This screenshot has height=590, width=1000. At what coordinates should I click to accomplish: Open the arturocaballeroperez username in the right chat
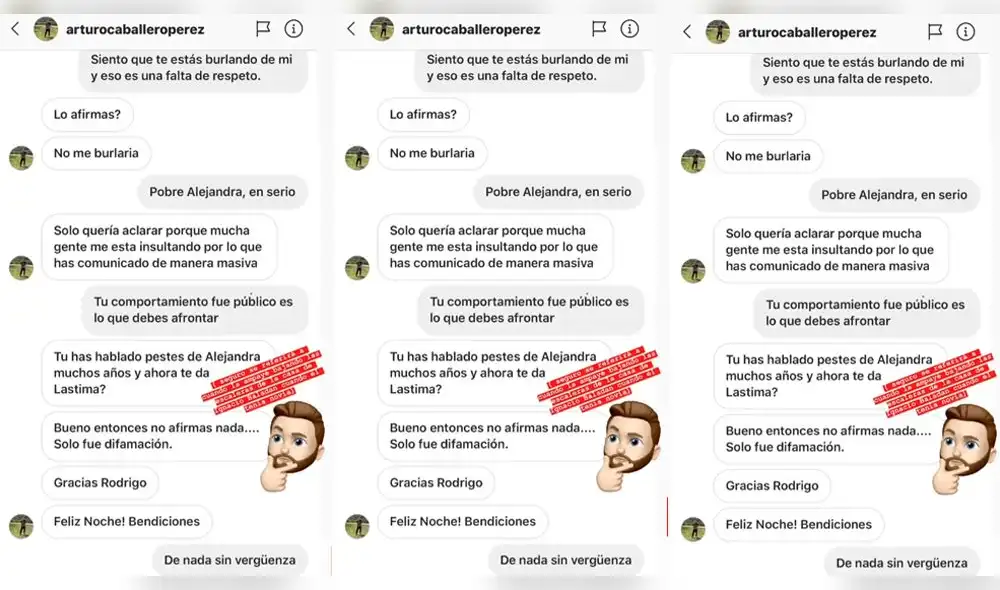point(807,33)
